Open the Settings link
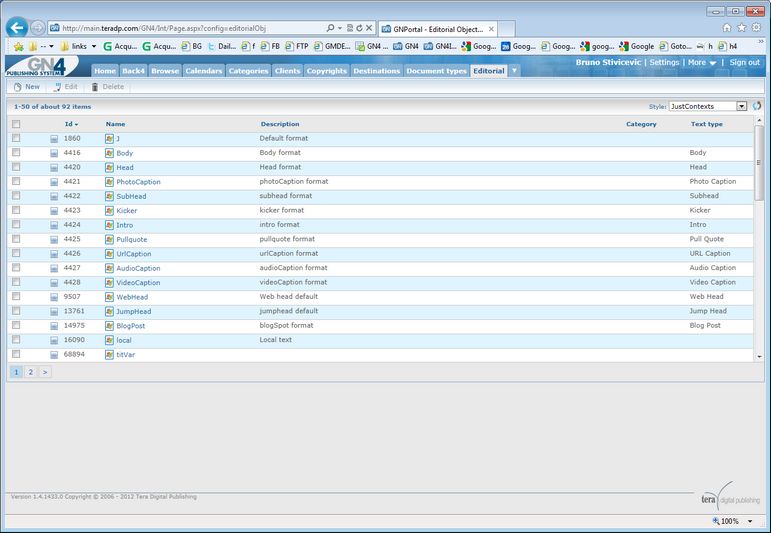This screenshot has height=533, width=771. (x=664, y=62)
